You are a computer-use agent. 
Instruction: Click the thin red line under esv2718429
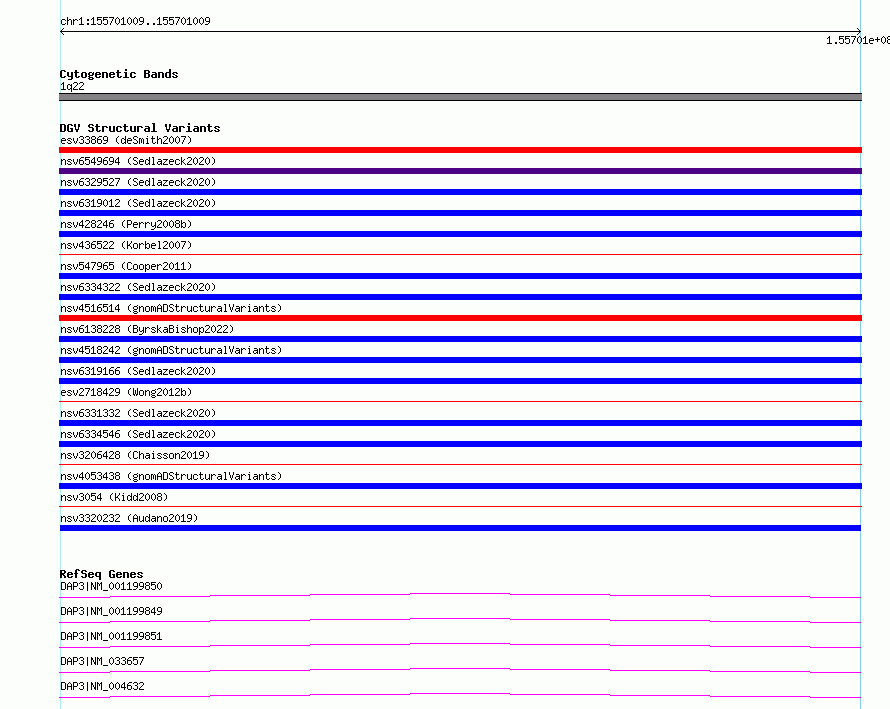[460, 401]
